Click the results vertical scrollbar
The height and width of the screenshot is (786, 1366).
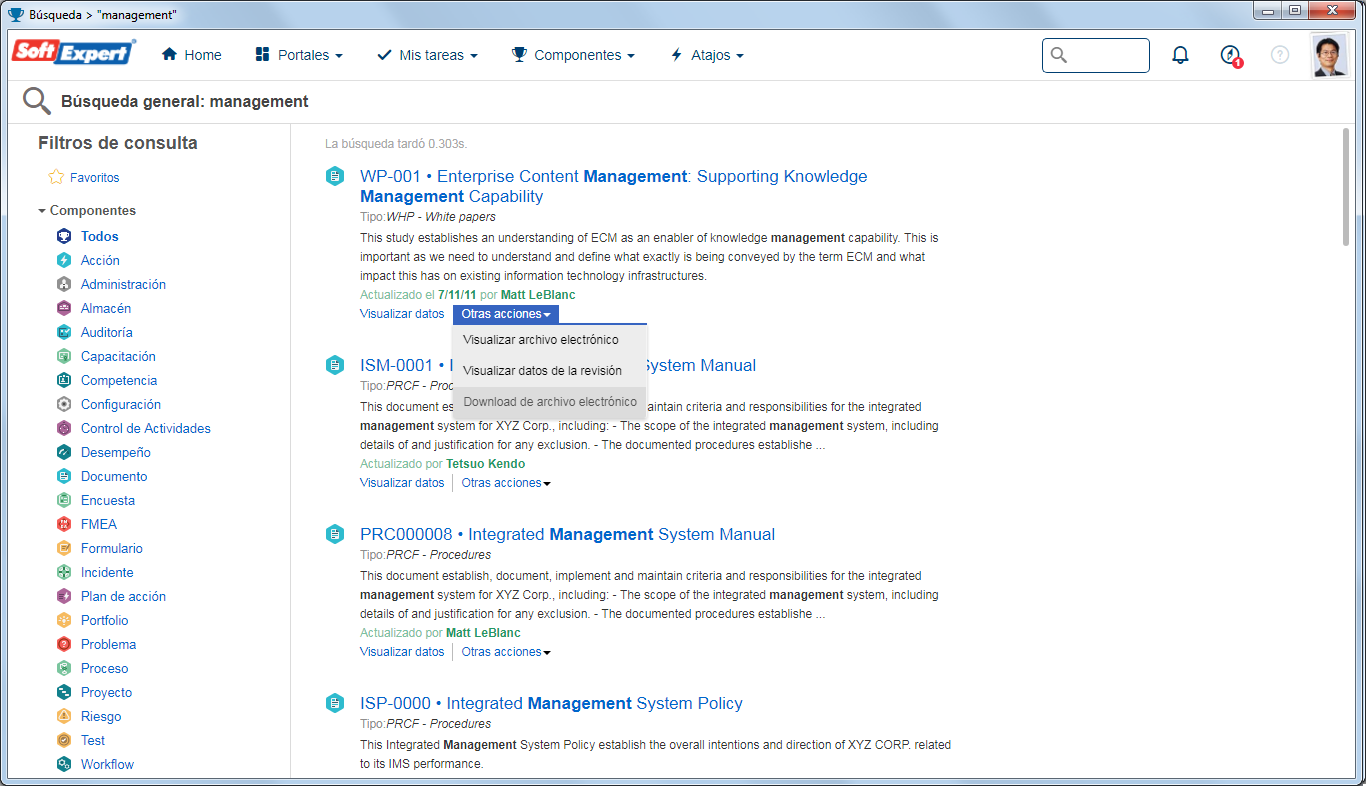tap(1346, 186)
